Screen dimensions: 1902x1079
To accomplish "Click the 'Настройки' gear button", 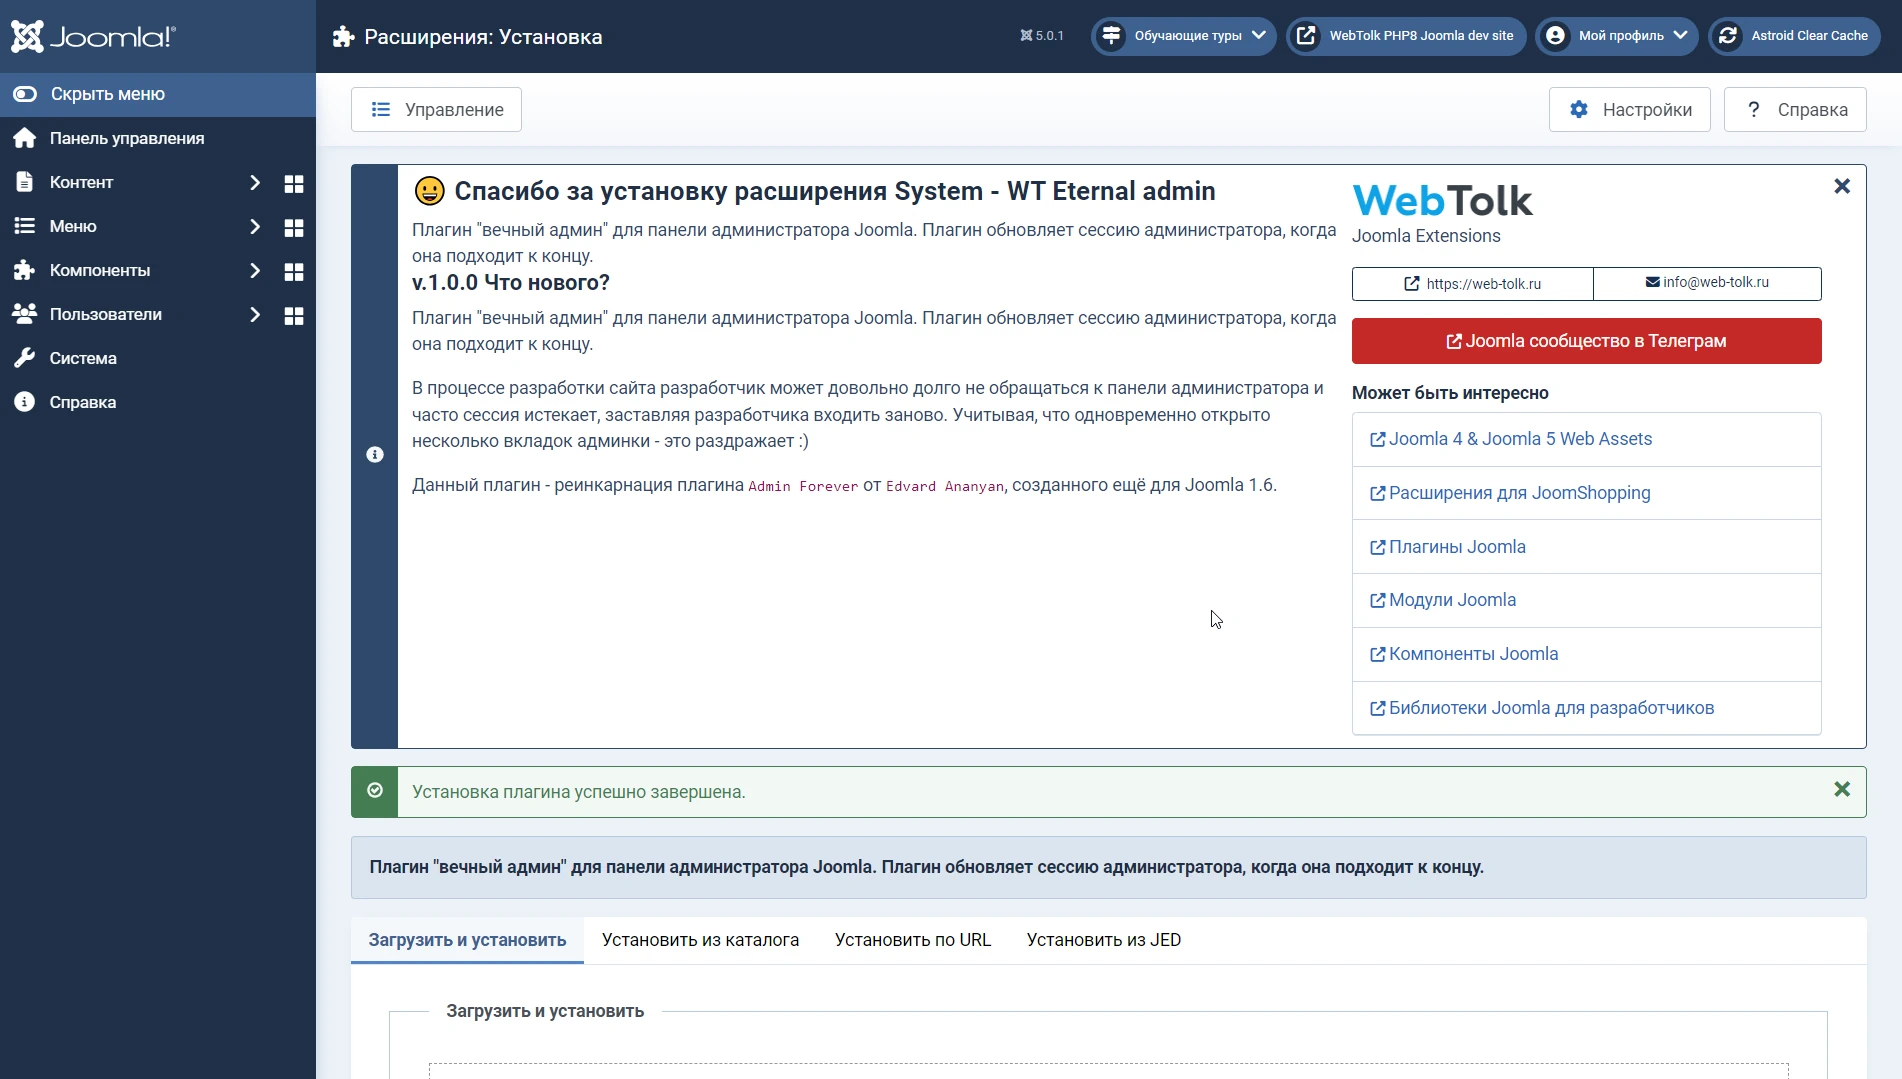I will point(1630,110).
